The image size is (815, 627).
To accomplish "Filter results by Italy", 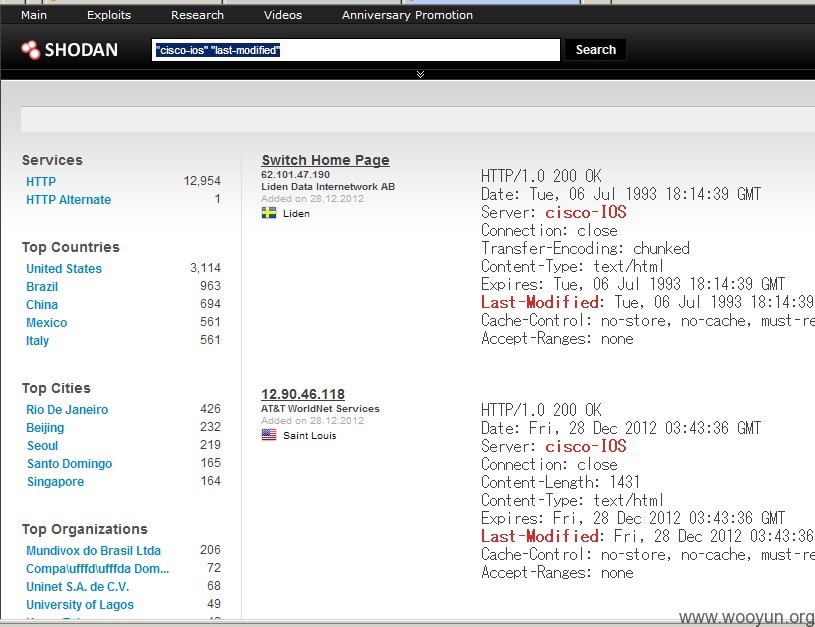I will pyautogui.click(x=37, y=341).
